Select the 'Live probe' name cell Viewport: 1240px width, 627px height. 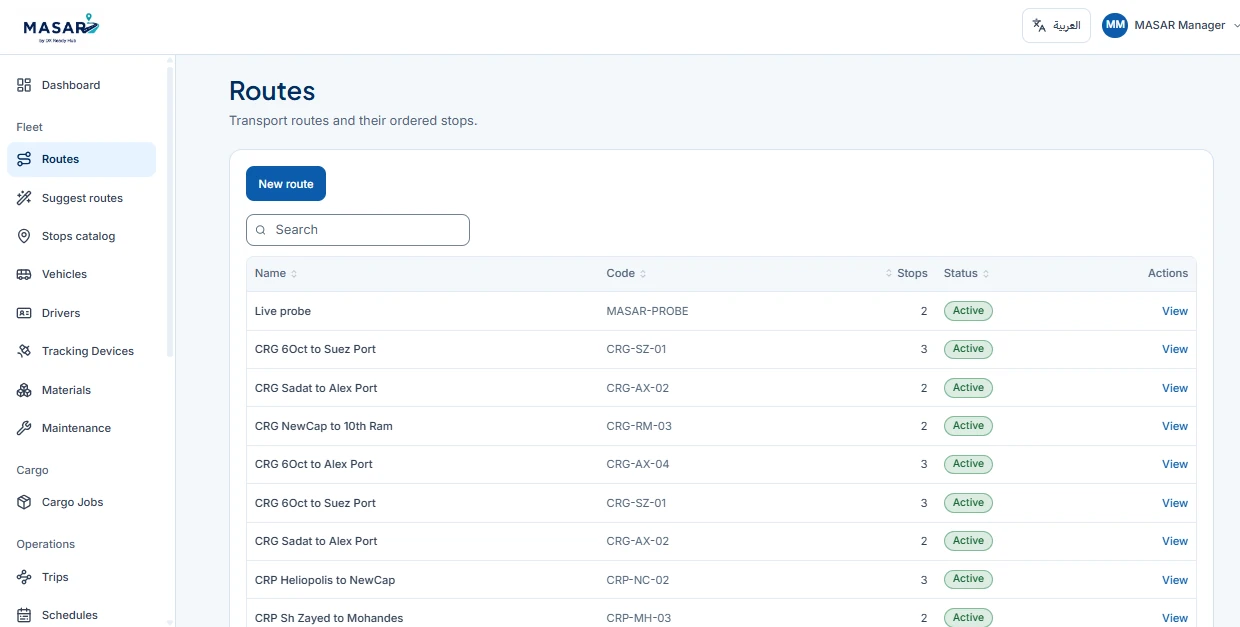(x=283, y=311)
